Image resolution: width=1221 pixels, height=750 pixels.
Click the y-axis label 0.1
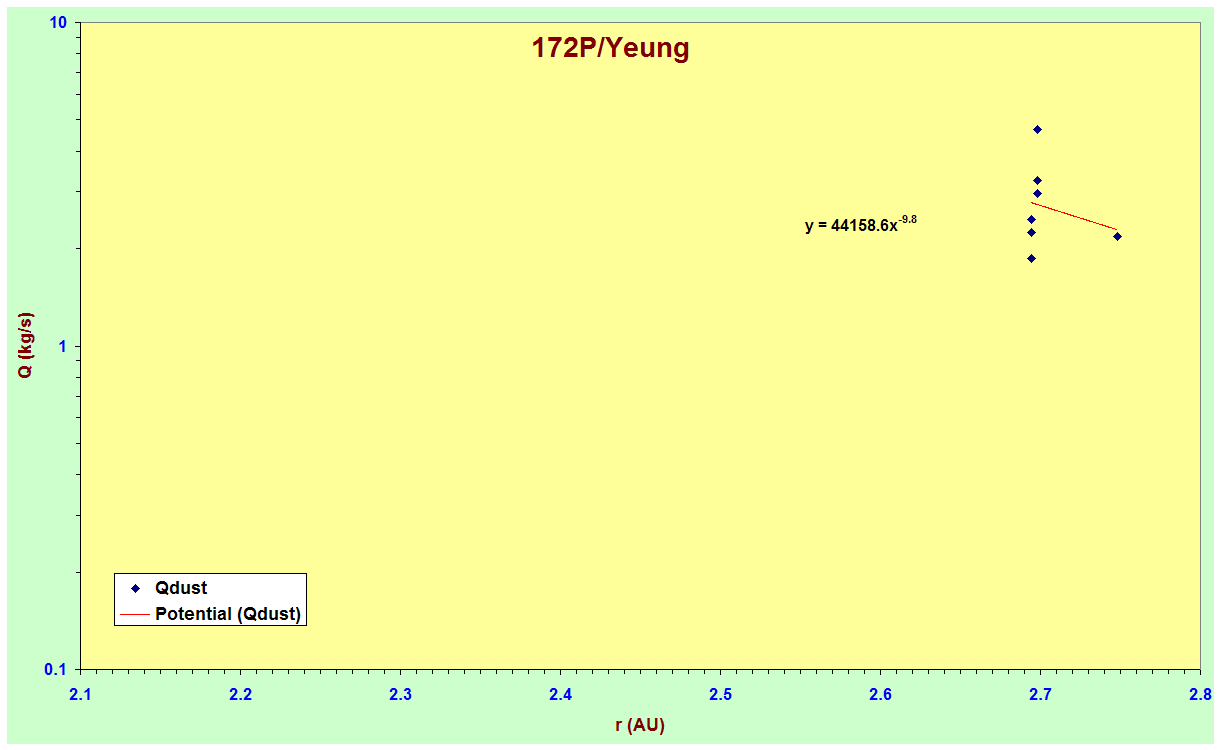coord(56,669)
